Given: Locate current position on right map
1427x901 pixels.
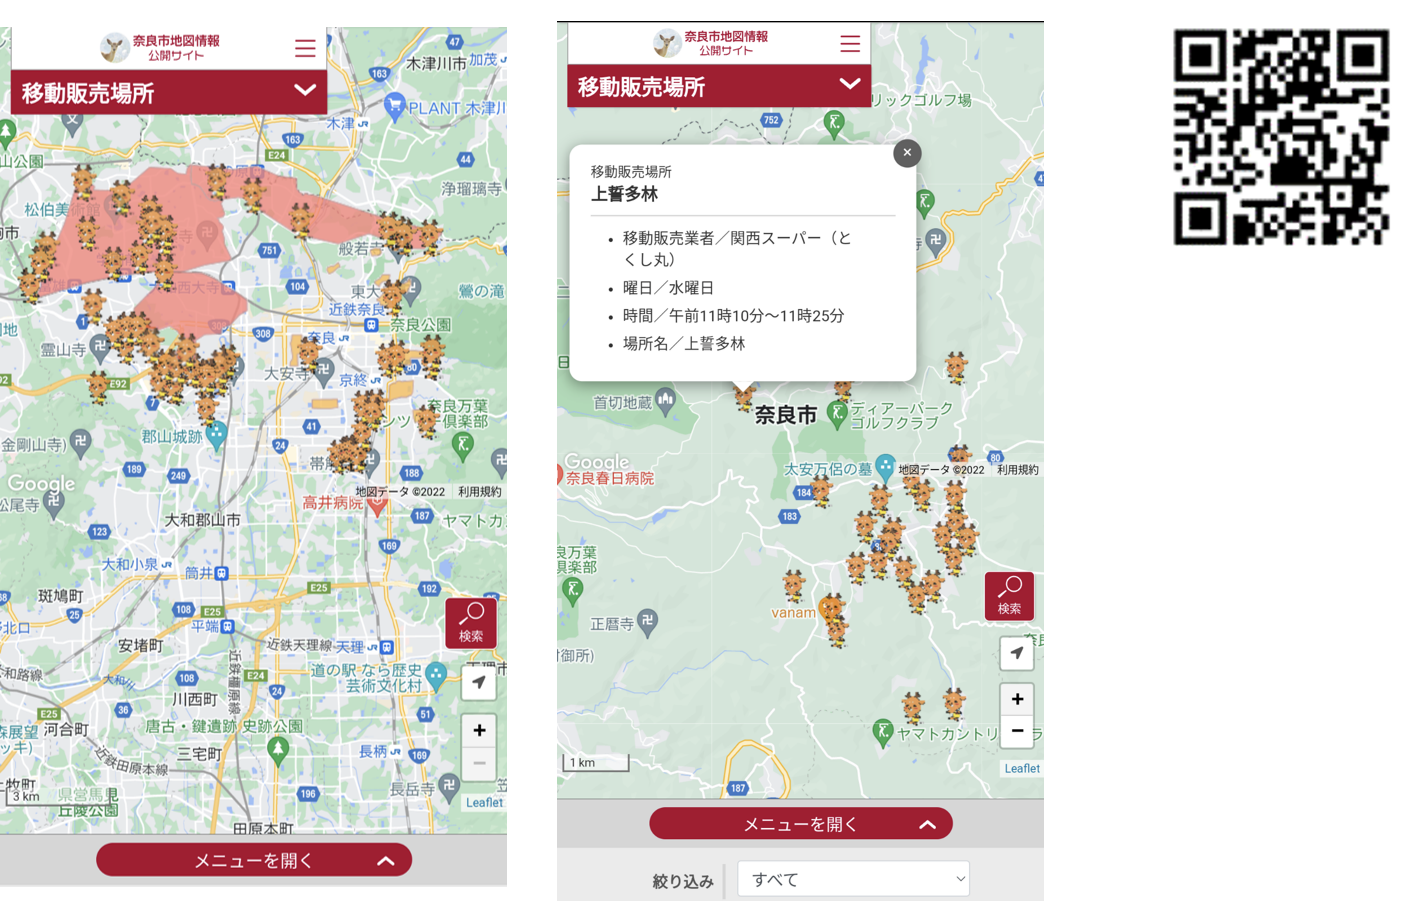Looking at the screenshot, I should [1017, 653].
